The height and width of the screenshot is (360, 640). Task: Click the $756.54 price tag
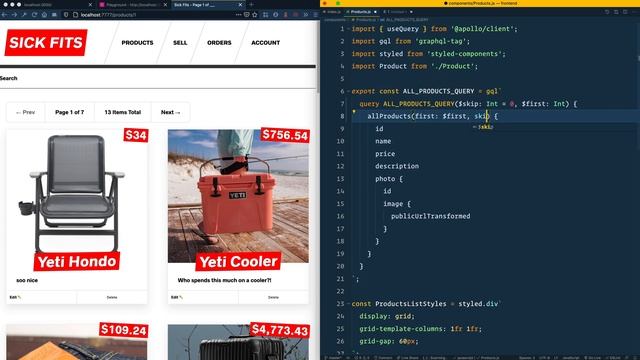coord(285,135)
